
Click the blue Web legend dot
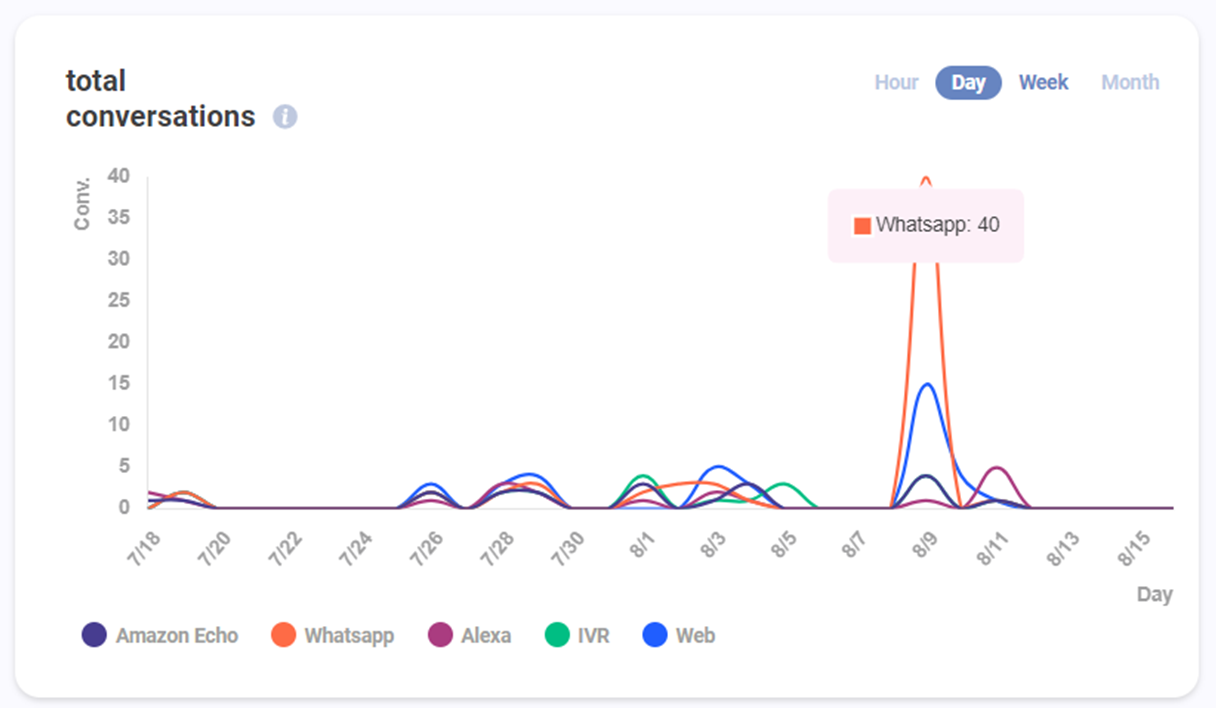click(655, 635)
